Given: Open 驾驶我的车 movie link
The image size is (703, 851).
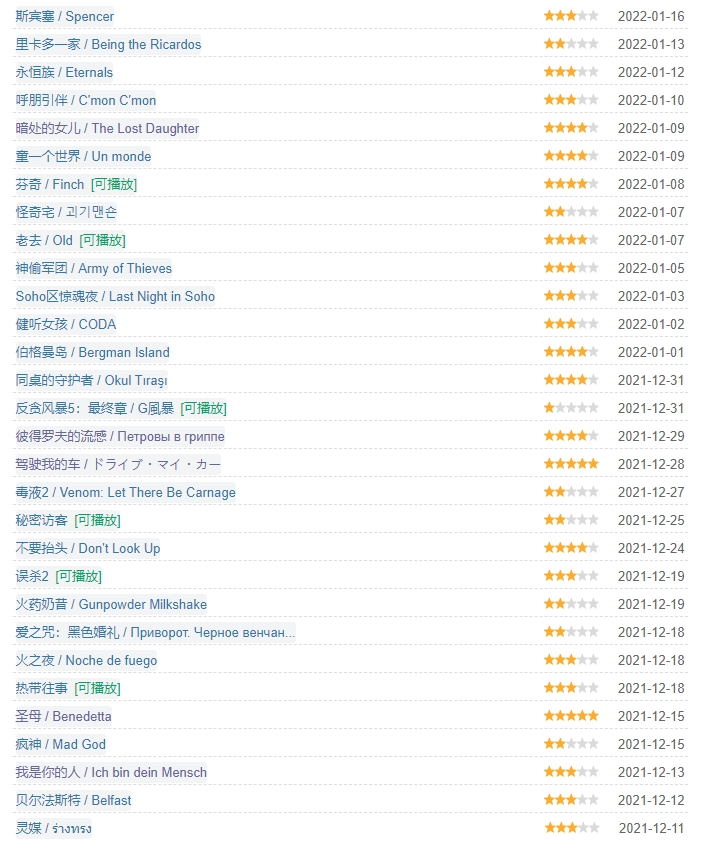Looking at the screenshot, I should click(118, 465).
